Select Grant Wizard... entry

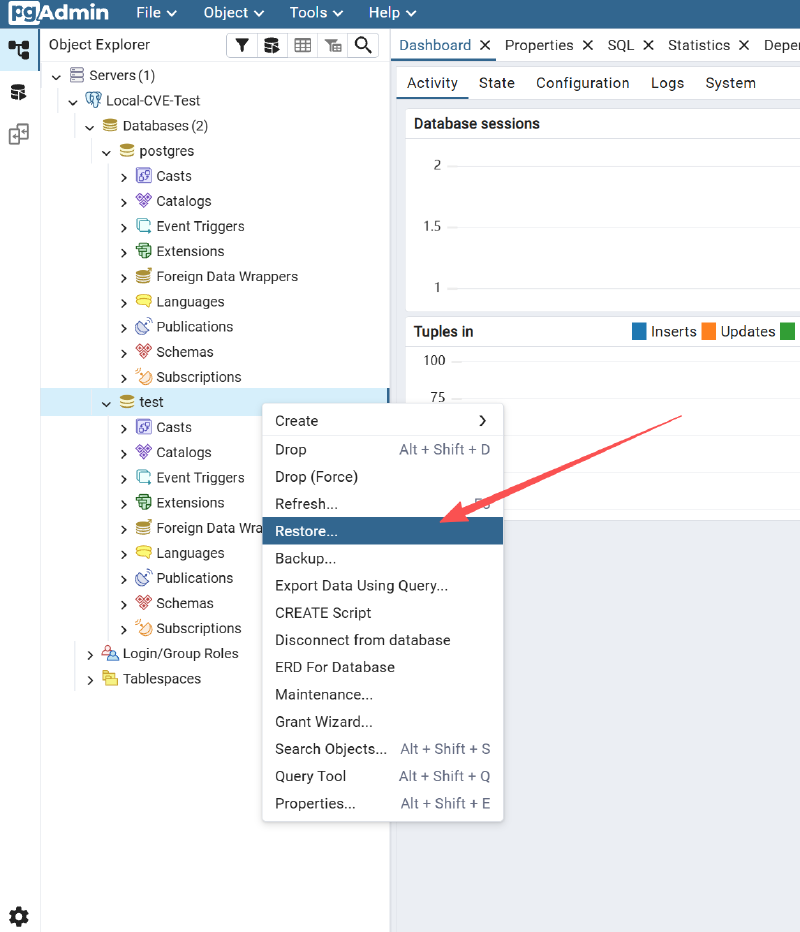pyautogui.click(x=383, y=722)
